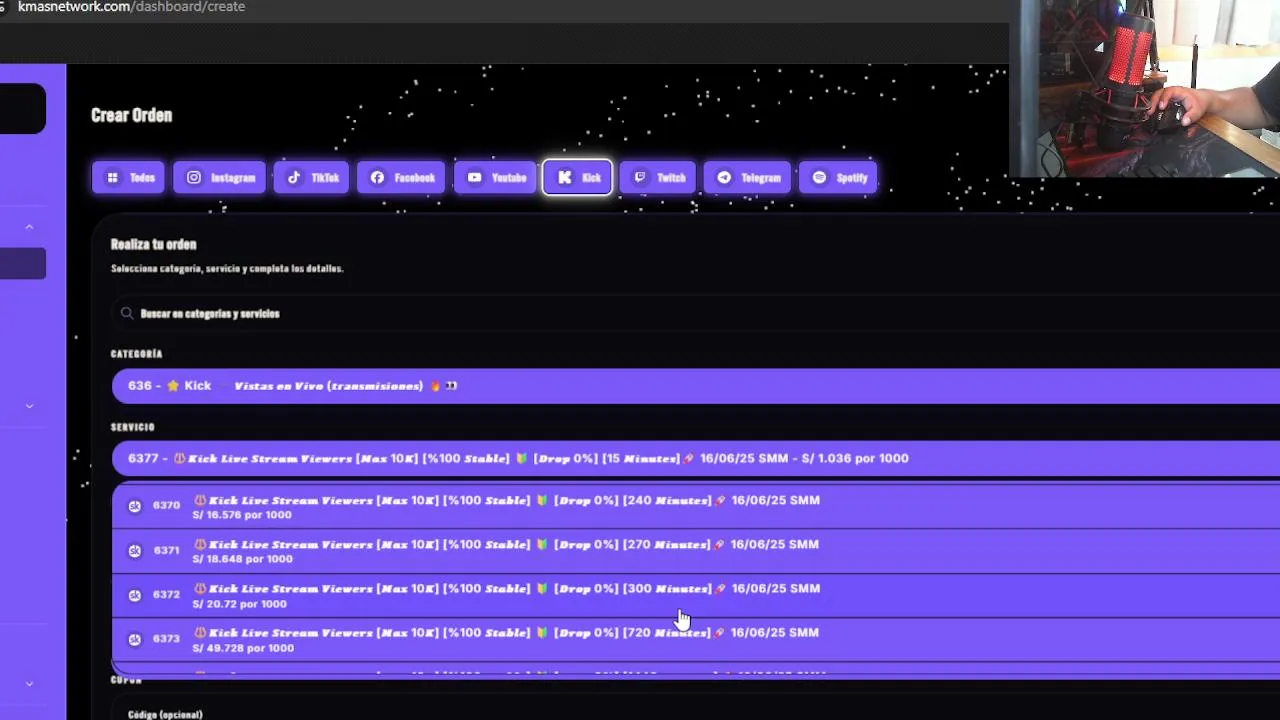This screenshot has width=1280, height=720.
Task: Click the search categories and services field
Action: pyautogui.click(x=695, y=313)
